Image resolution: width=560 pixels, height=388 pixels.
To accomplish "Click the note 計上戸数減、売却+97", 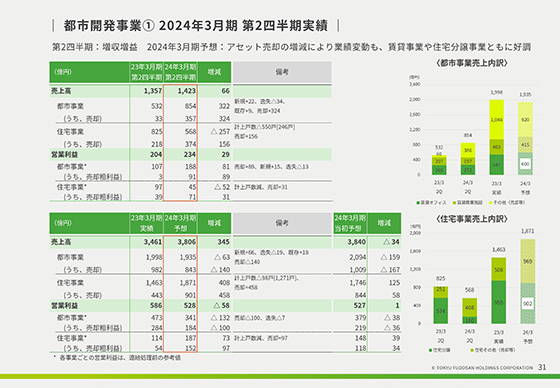I will point(261,338).
